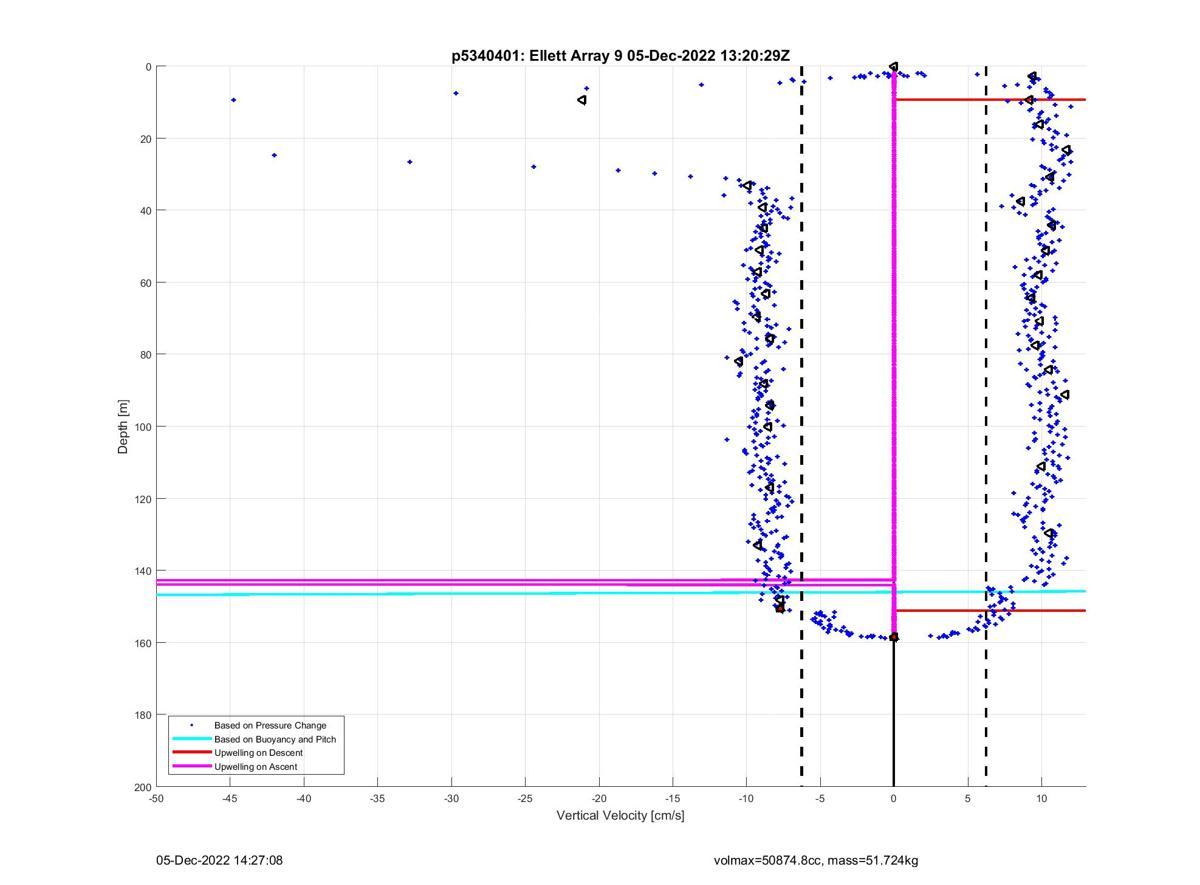
Task: Select 'Upwelling on Descent' legend entry
Action: coord(258,753)
